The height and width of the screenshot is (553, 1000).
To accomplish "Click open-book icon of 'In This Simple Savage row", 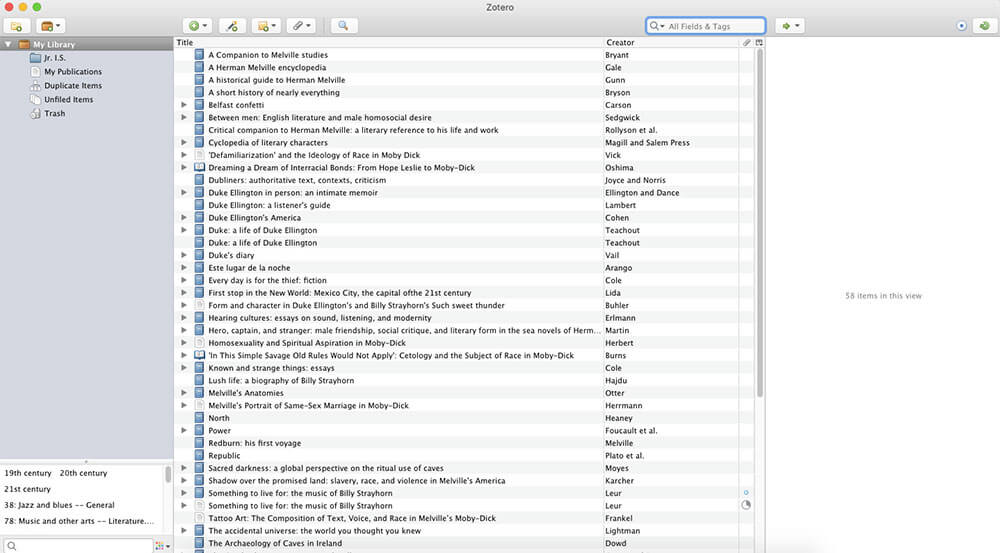I will (199, 355).
